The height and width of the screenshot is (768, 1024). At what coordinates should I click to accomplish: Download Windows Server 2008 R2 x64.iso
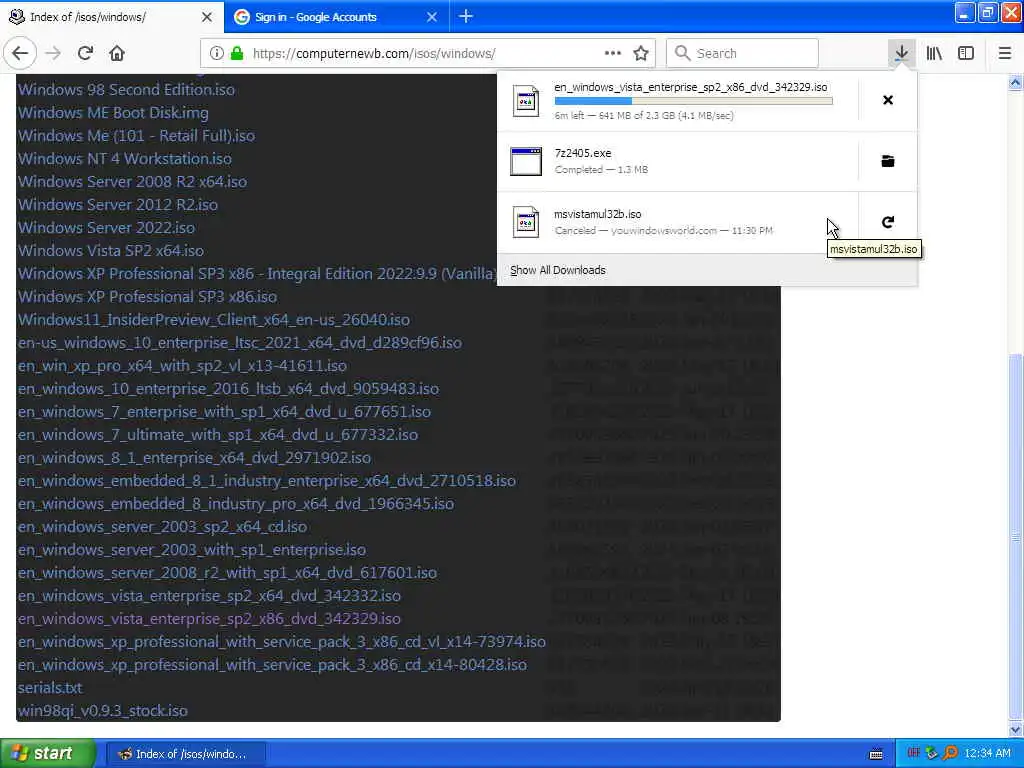(x=132, y=182)
